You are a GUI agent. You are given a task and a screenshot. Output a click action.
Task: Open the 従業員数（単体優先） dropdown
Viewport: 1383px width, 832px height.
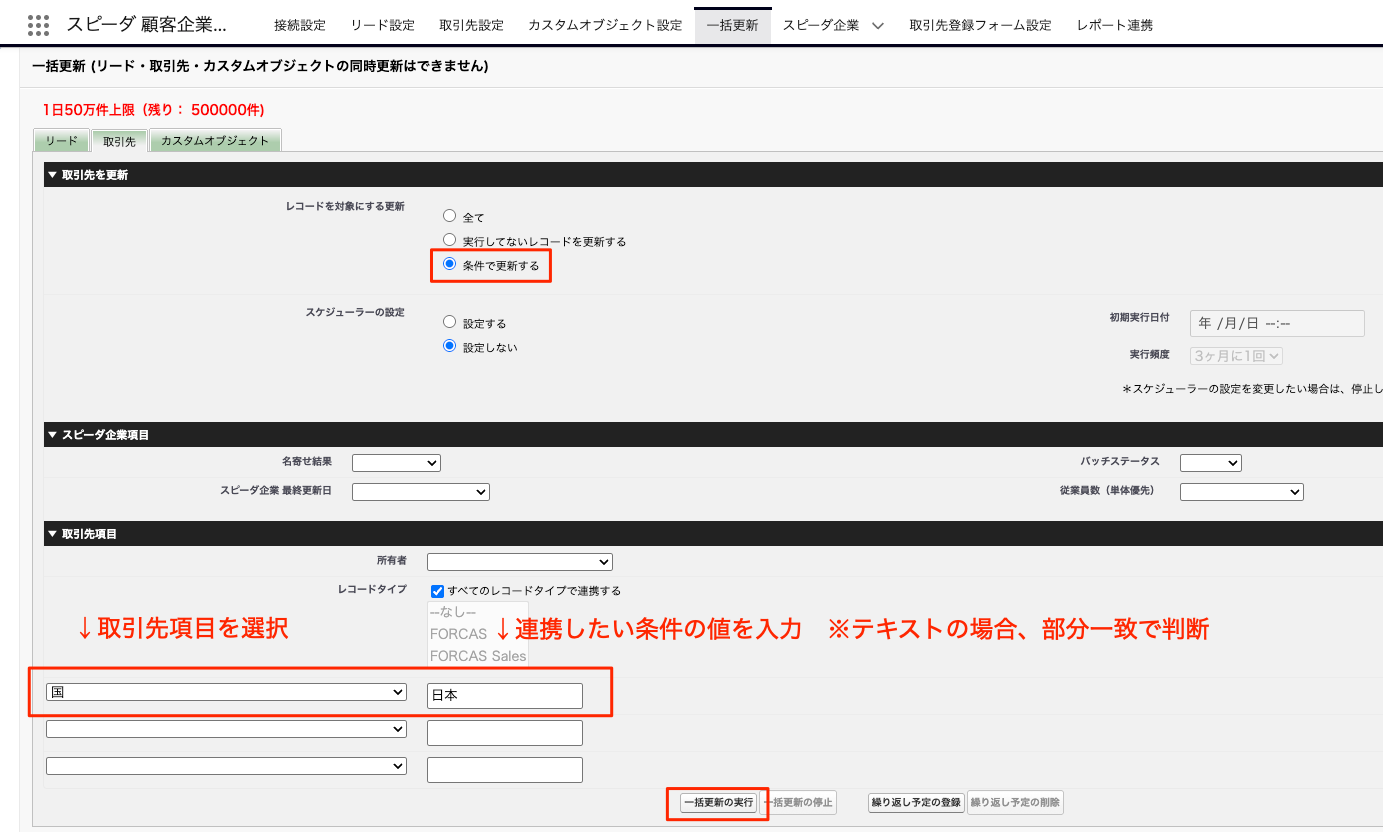[1241, 492]
